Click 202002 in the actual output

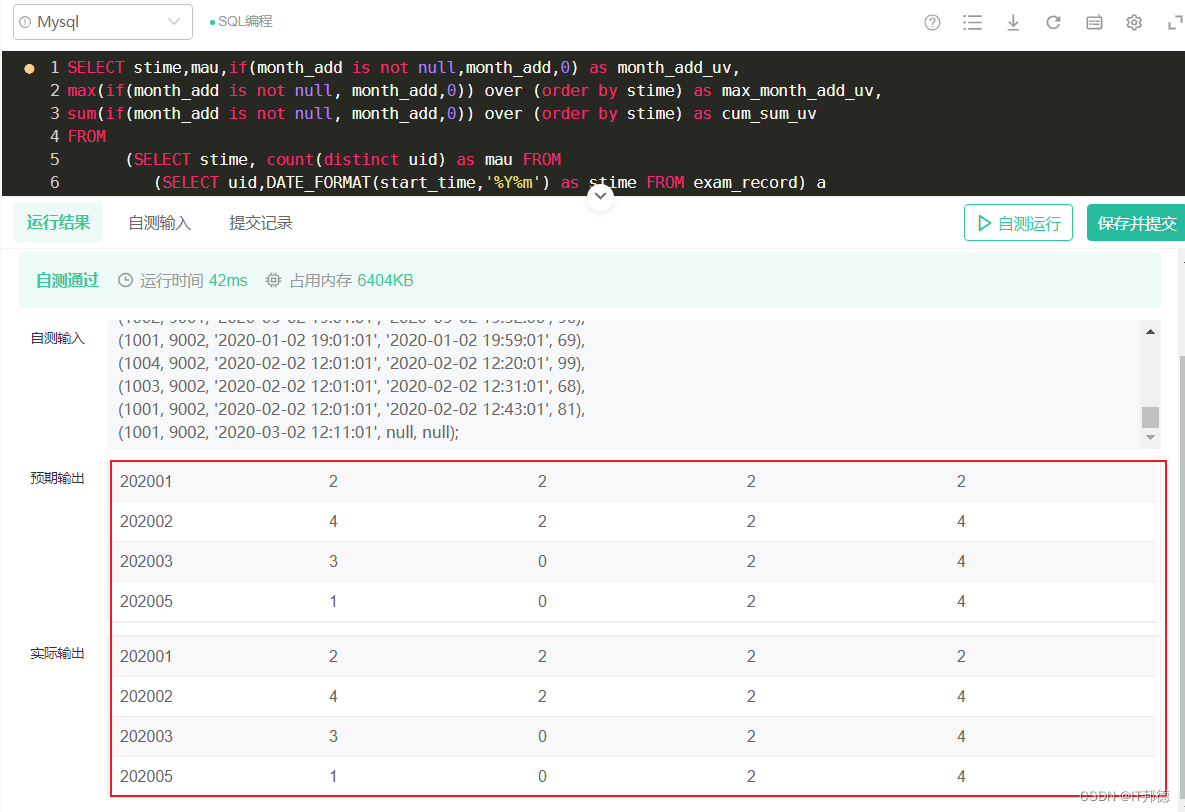click(x=146, y=696)
